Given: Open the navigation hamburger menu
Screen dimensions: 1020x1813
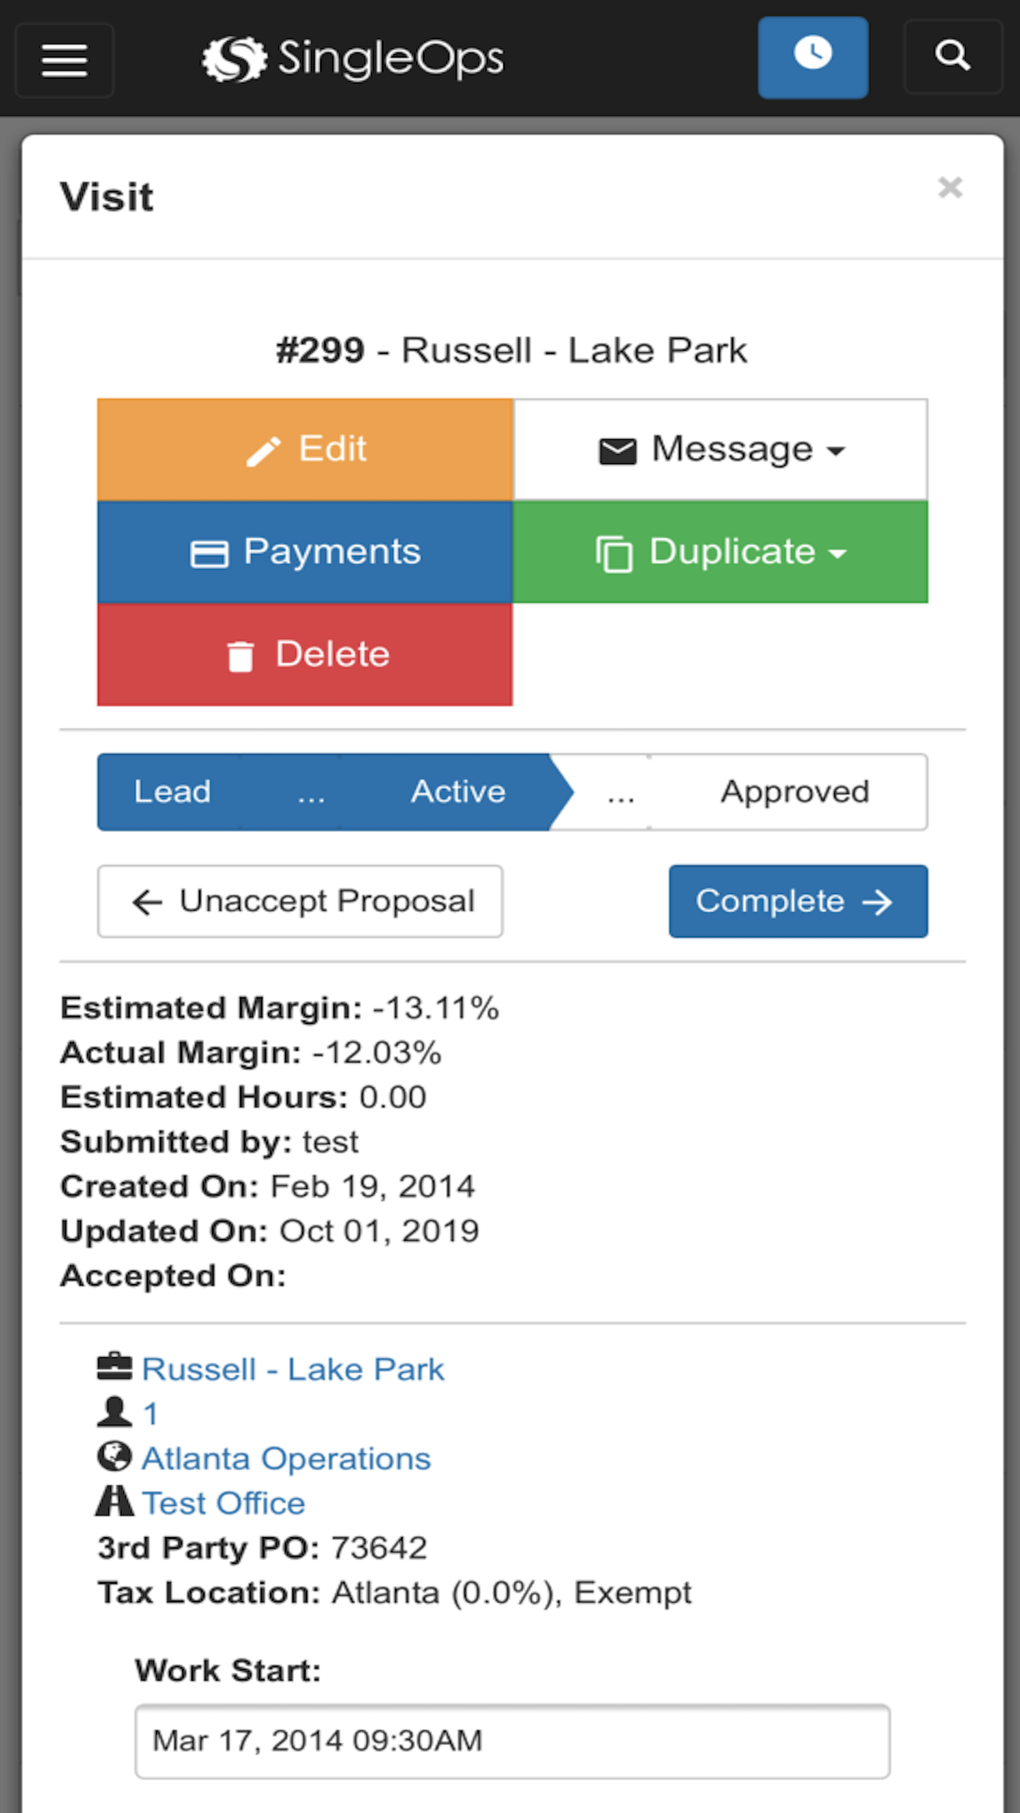Looking at the screenshot, I should tap(64, 60).
